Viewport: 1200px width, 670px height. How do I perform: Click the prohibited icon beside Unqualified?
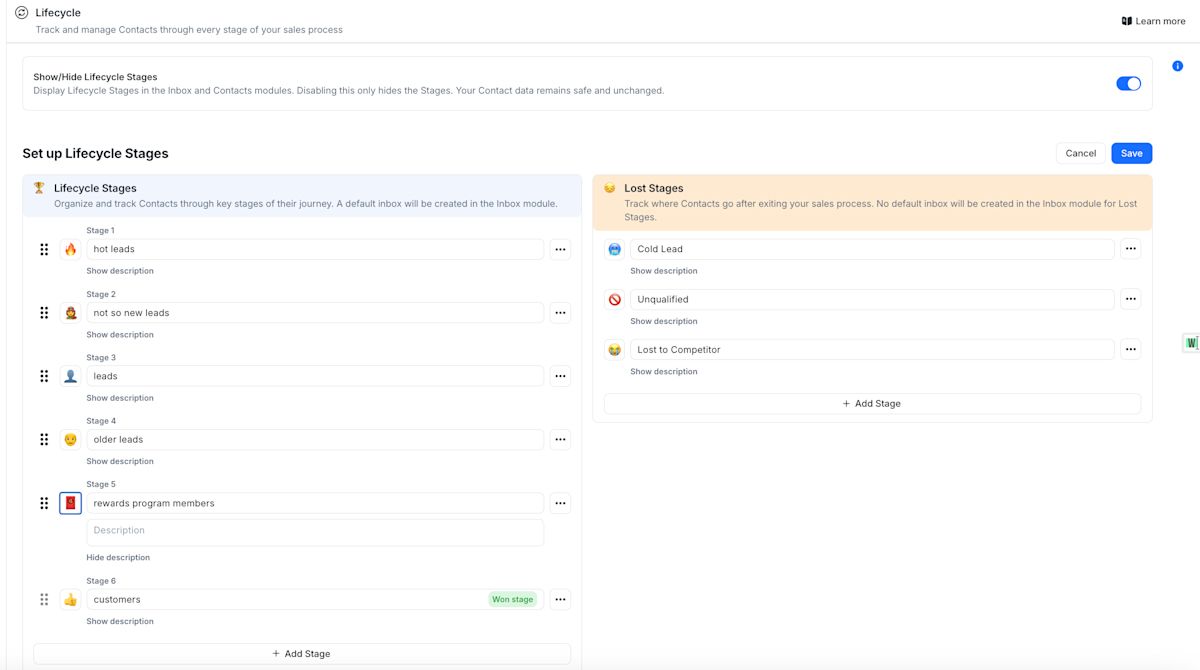[613, 298]
